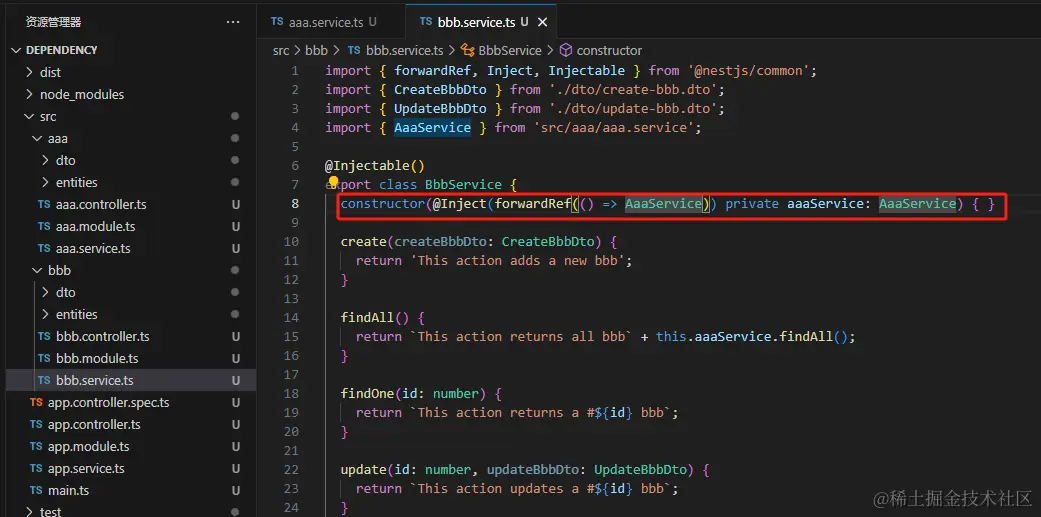Click the src breadcrumb segment
The image size is (1041, 517).
tap(281, 50)
